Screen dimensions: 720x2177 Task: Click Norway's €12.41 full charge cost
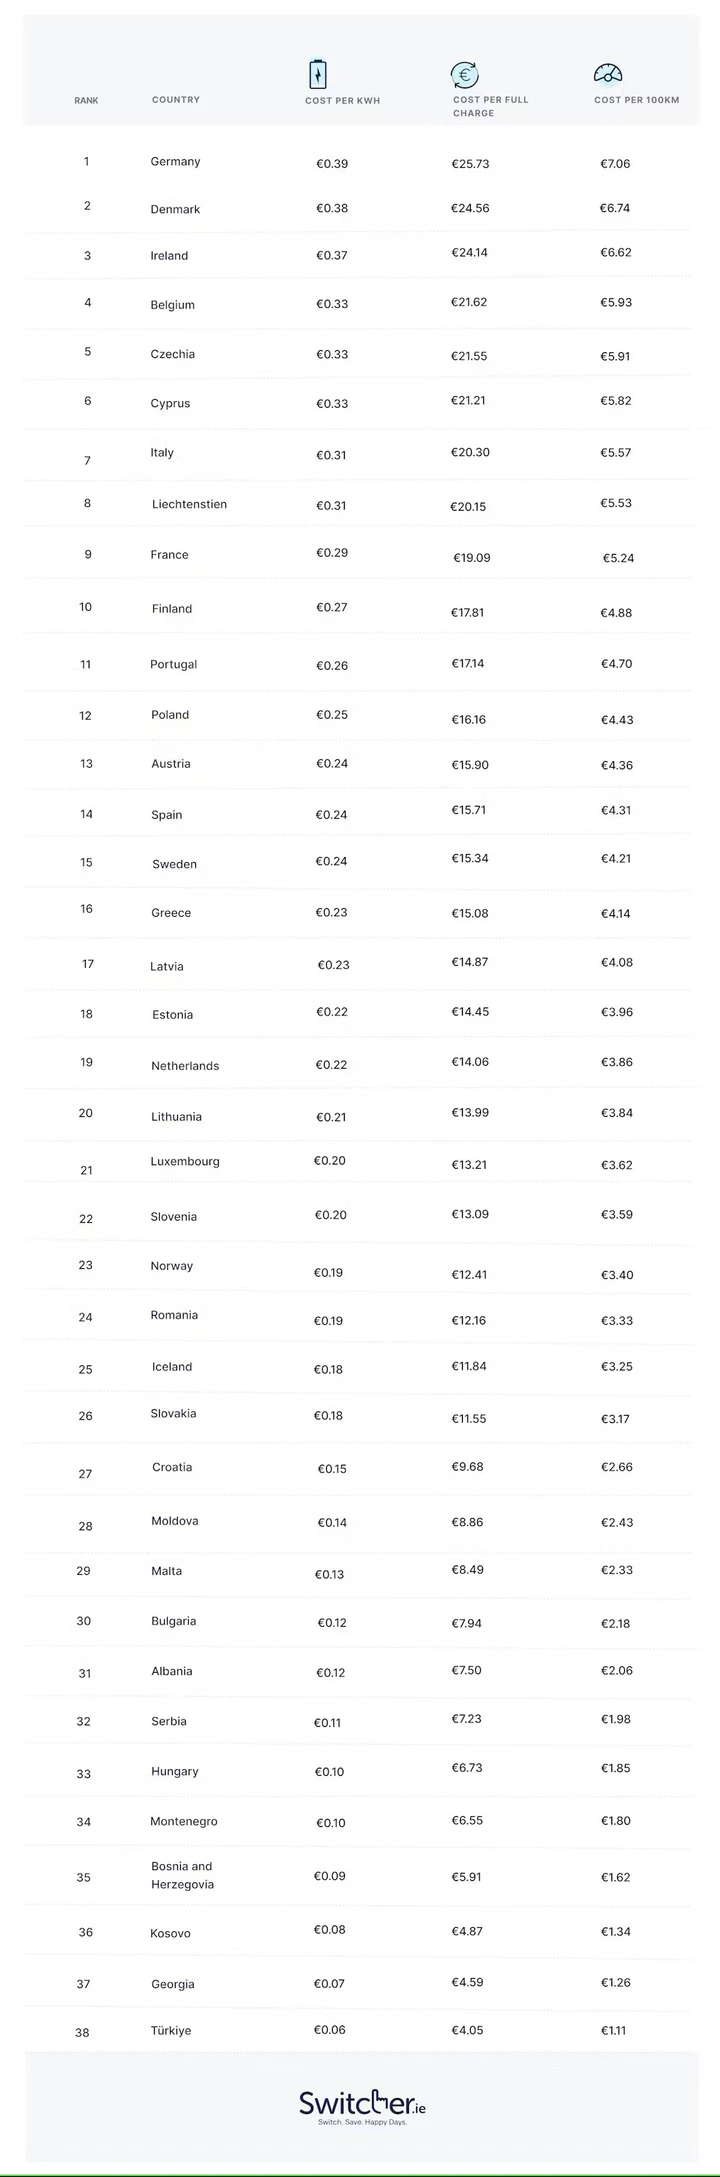pyautogui.click(x=469, y=1275)
